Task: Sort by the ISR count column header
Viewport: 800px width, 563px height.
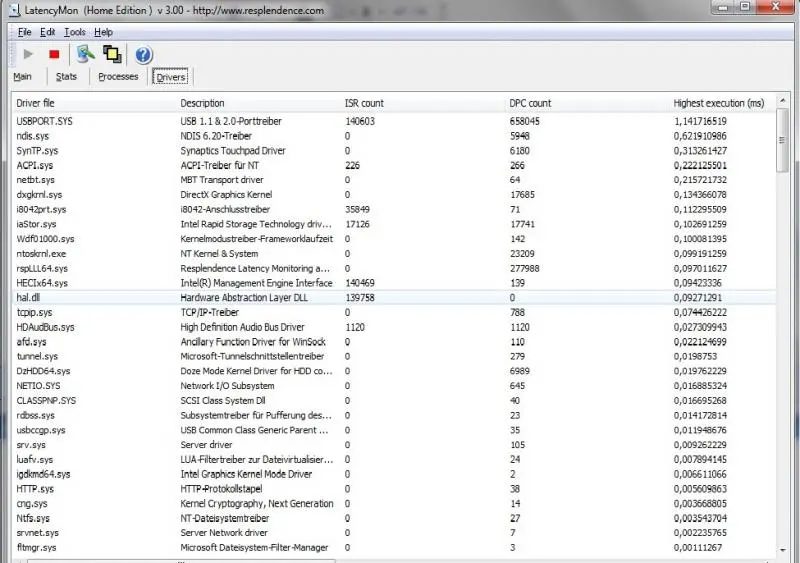Action: click(x=364, y=103)
